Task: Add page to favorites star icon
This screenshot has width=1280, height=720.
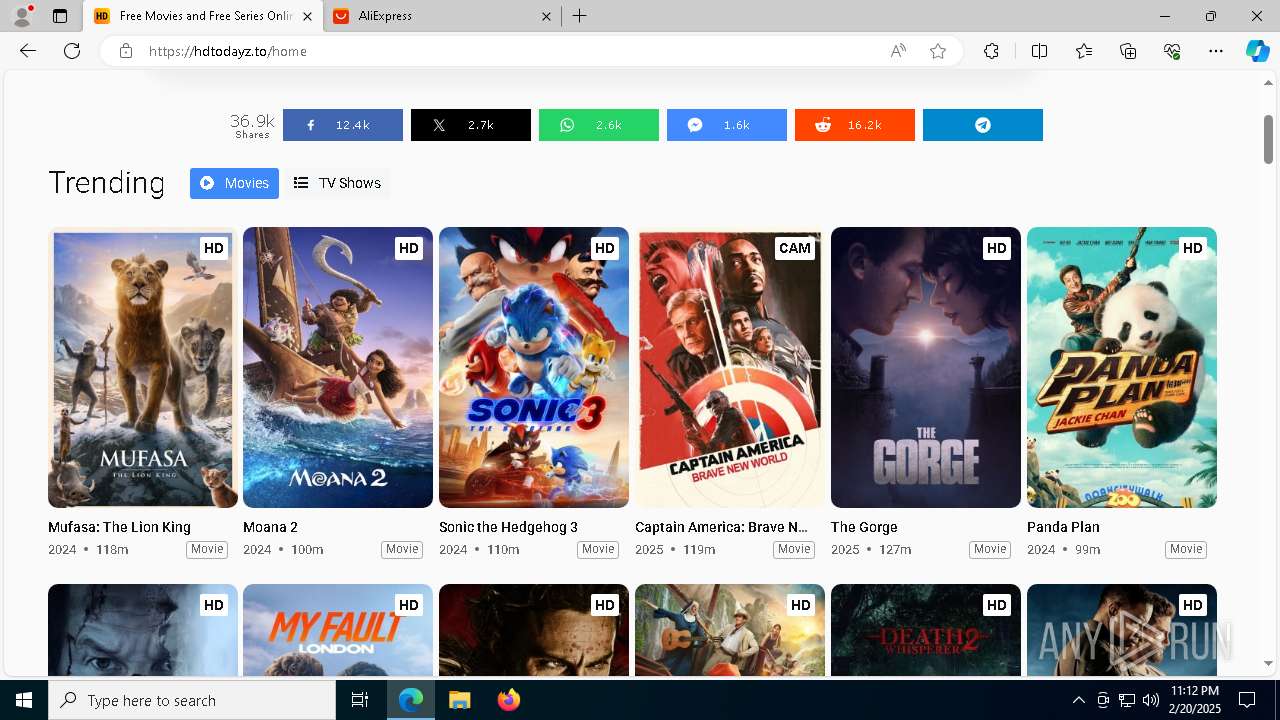Action: [938, 51]
